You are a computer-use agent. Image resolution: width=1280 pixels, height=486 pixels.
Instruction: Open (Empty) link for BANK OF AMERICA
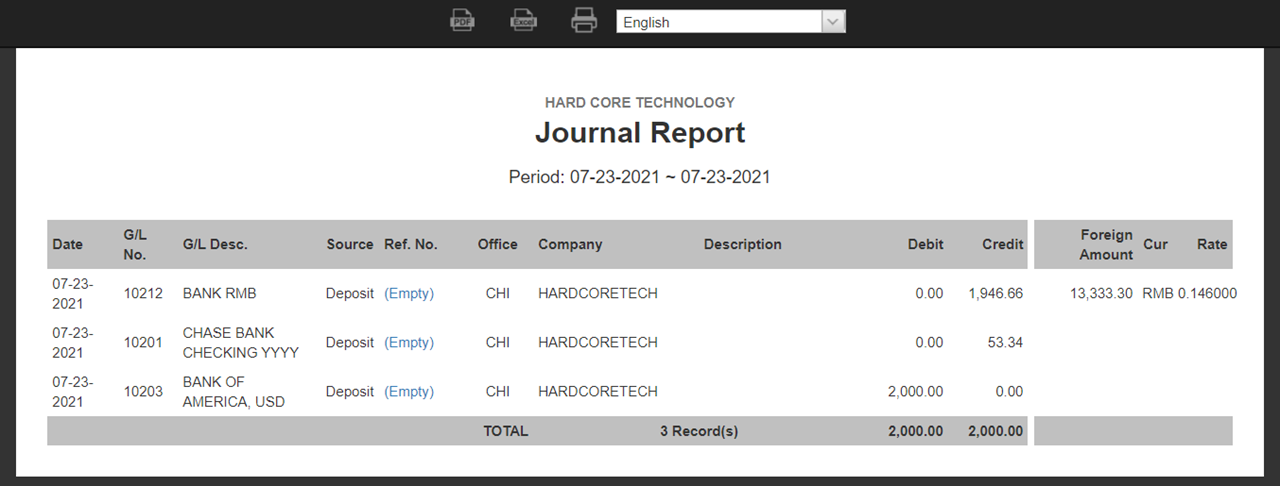(409, 391)
